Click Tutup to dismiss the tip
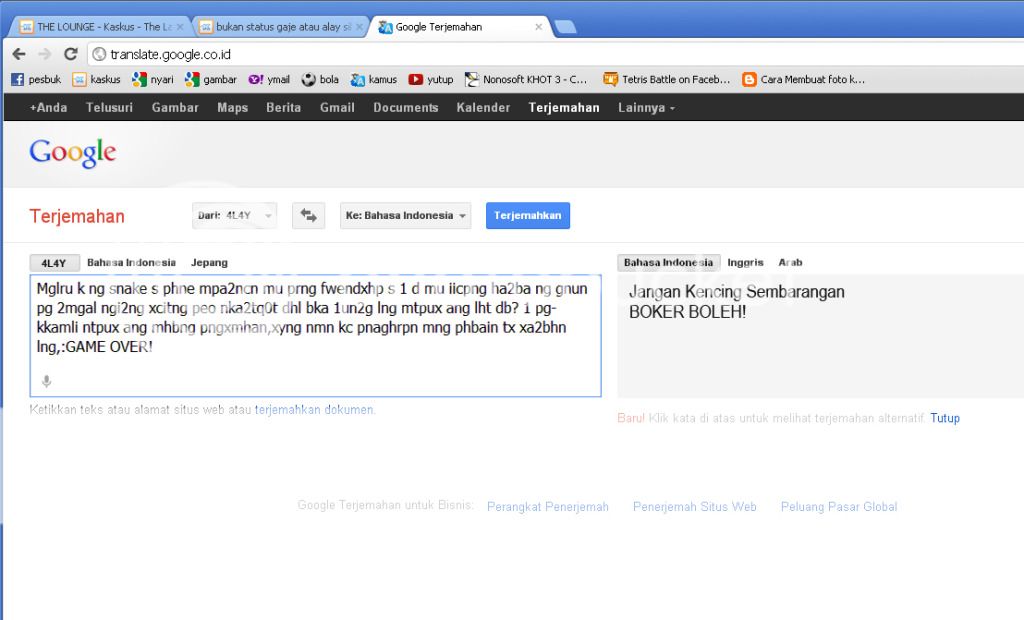 pyautogui.click(x=945, y=418)
